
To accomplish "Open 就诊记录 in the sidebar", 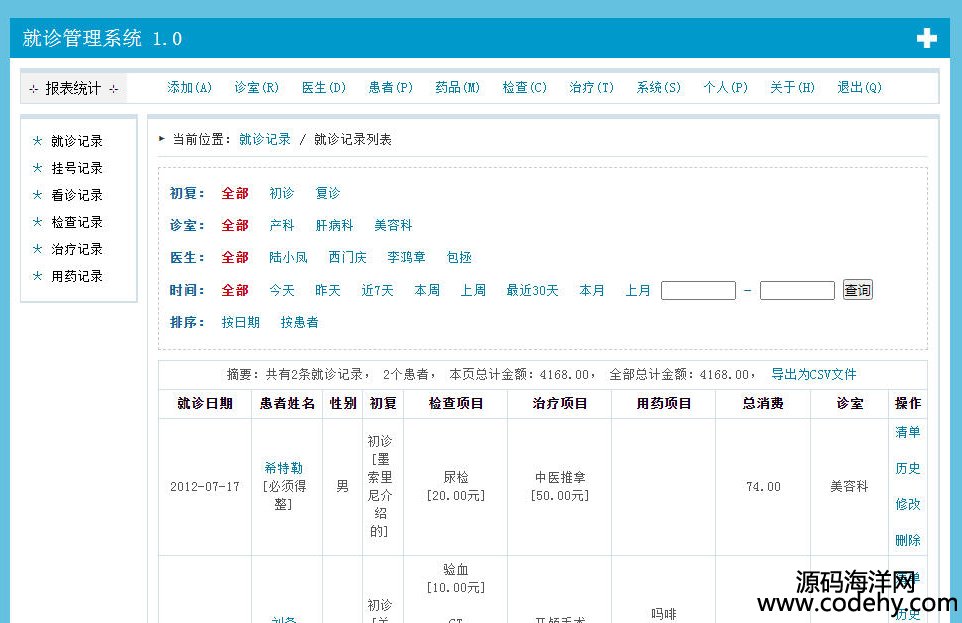I will point(77,141).
